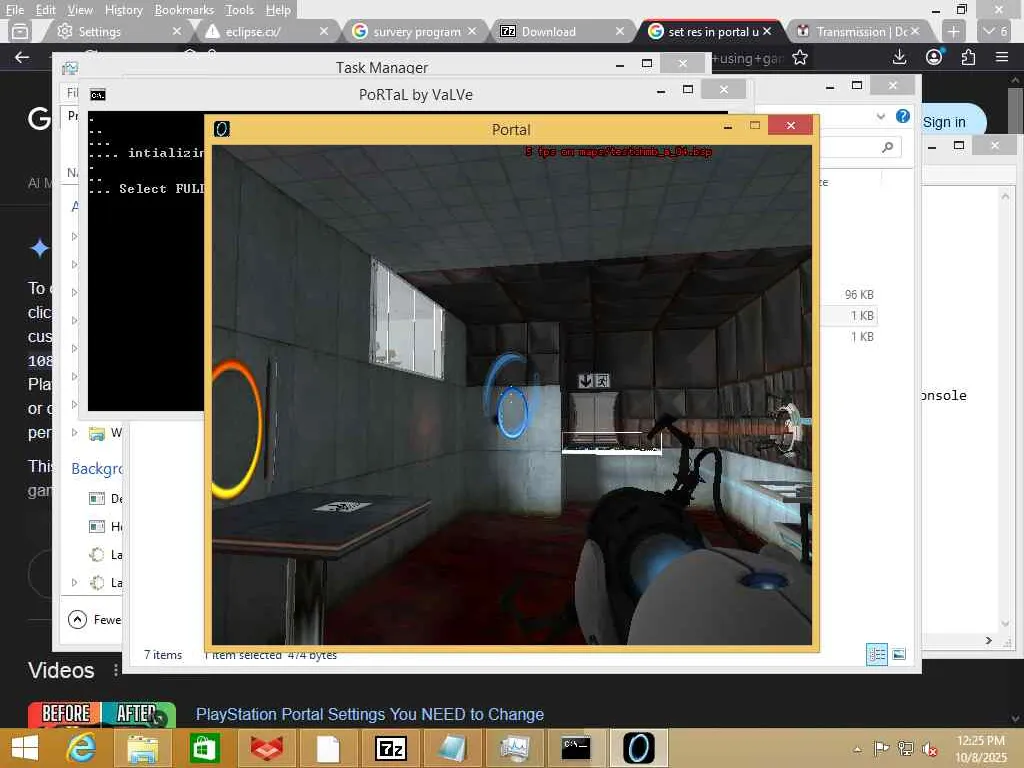1024x768 pixels.
Task: Open a new browser tab
Action: pyautogui.click(x=953, y=31)
